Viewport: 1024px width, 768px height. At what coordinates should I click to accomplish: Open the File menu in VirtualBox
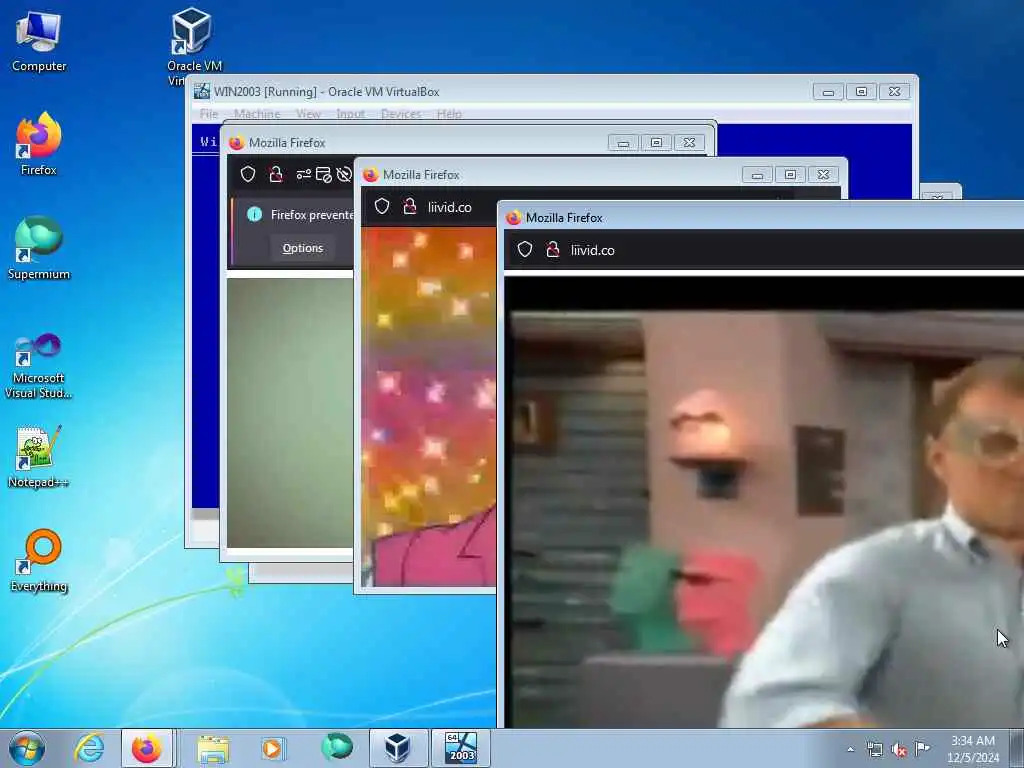[x=209, y=114]
